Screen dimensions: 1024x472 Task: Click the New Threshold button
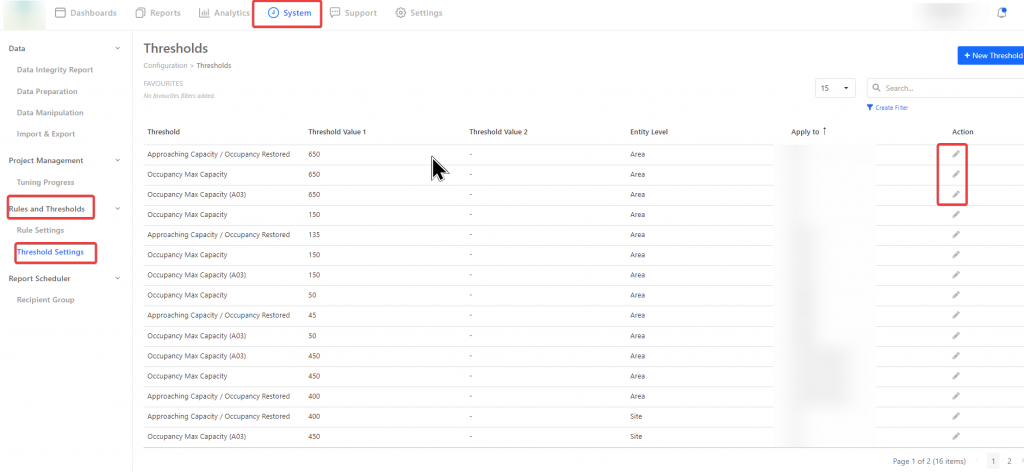click(991, 56)
